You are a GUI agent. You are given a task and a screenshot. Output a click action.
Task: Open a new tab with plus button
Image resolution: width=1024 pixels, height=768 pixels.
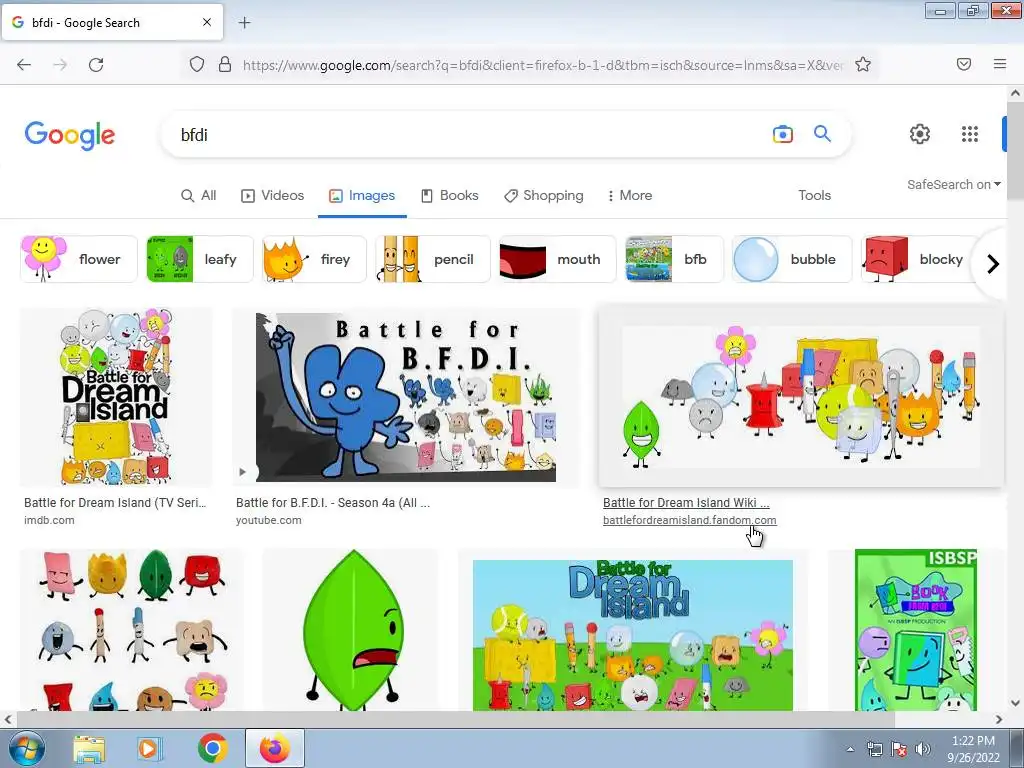(244, 23)
